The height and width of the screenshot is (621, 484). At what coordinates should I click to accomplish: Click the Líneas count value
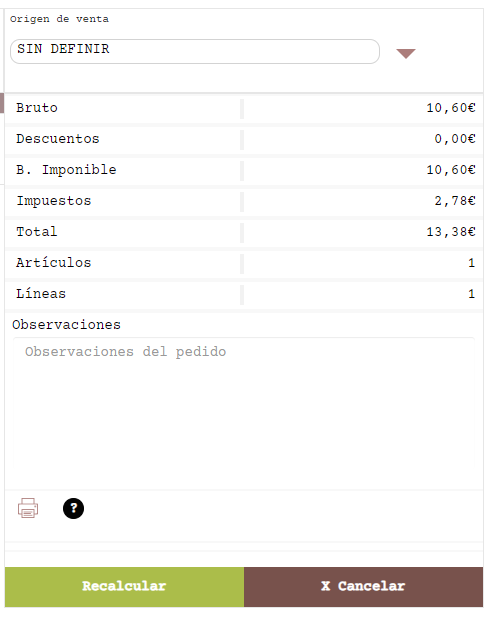[x=471, y=293]
